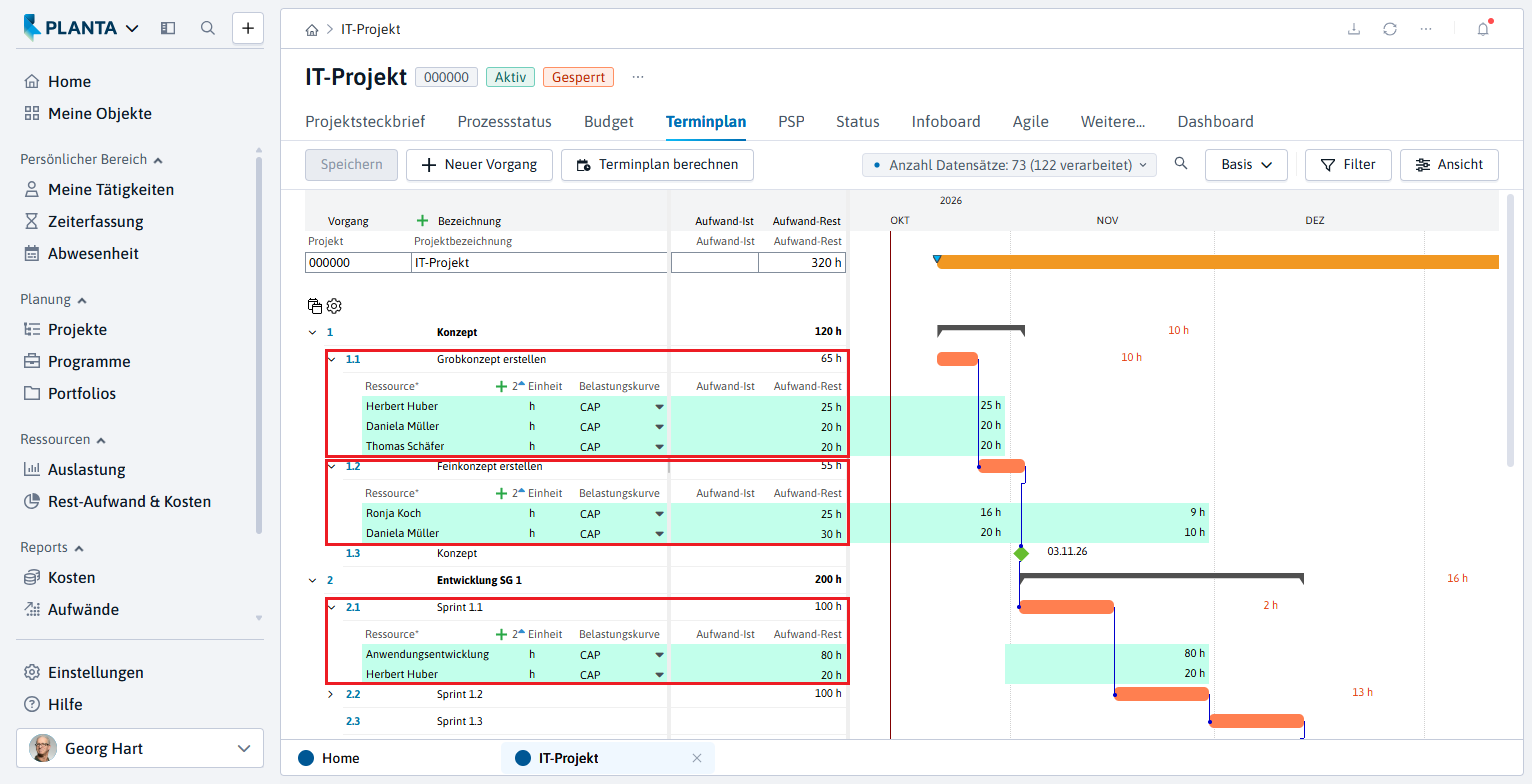This screenshot has height=784, width=1532.
Task: Switch to the Dashboard tab
Action: click(x=1215, y=122)
